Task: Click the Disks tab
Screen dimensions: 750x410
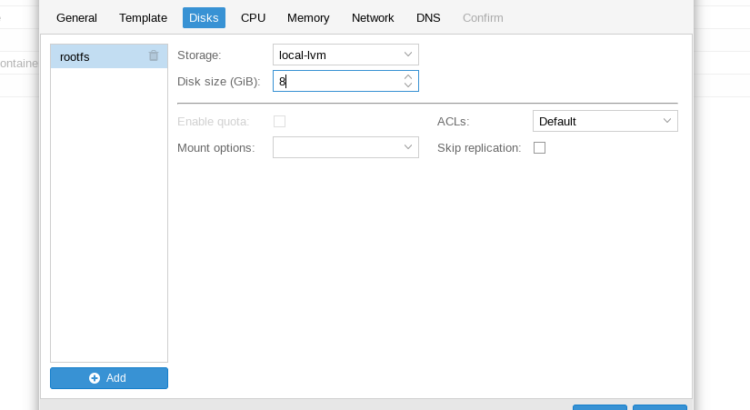Action: [204, 18]
